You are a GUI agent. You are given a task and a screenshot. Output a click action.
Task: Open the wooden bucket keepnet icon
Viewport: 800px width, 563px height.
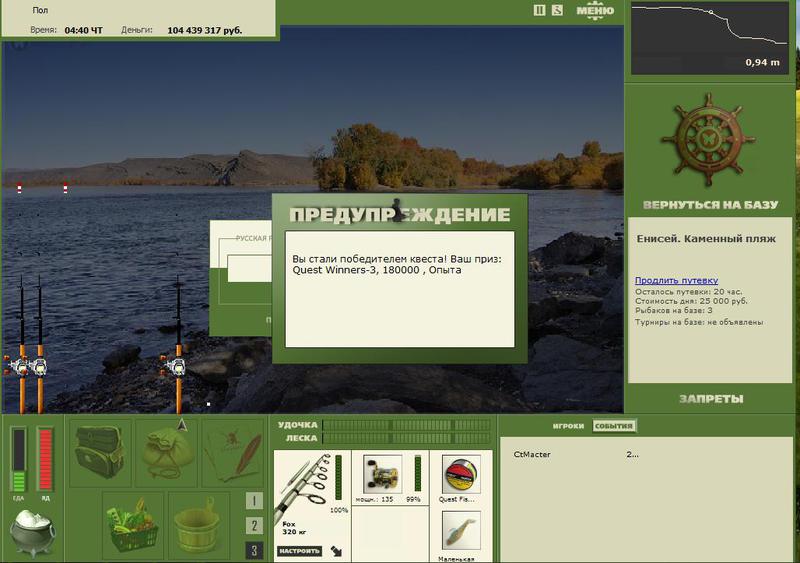coord(199,525)
